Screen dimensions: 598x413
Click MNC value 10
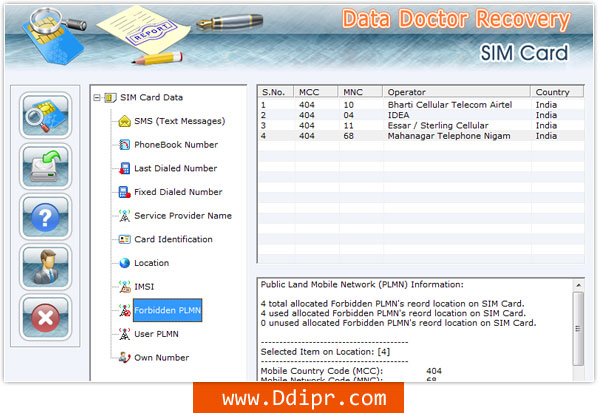point(349,105)
